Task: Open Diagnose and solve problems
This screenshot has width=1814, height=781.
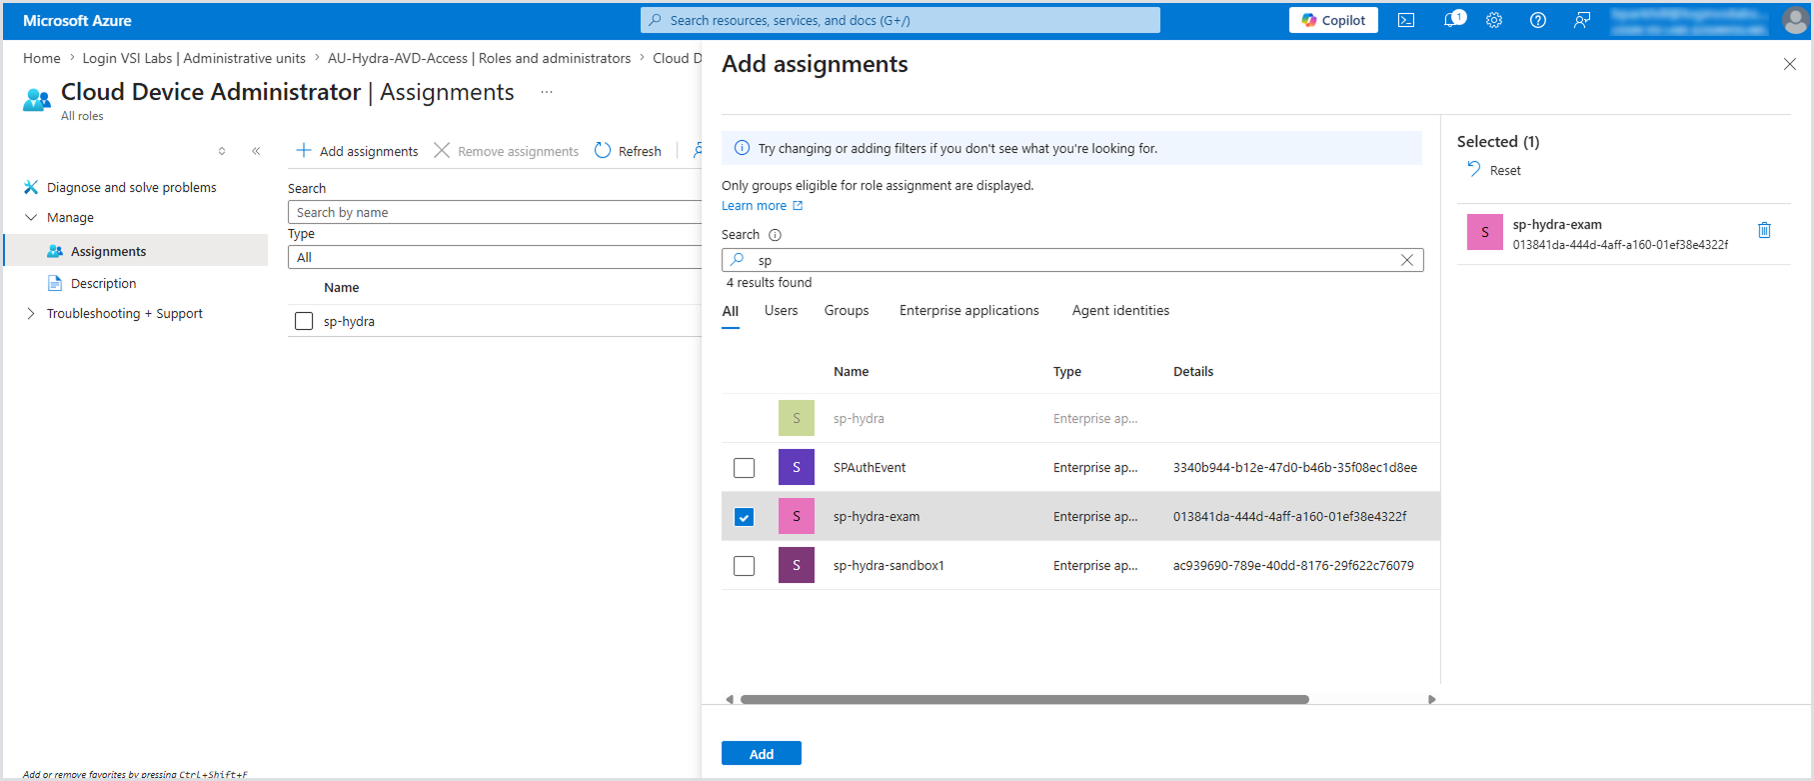Action: 131,187
